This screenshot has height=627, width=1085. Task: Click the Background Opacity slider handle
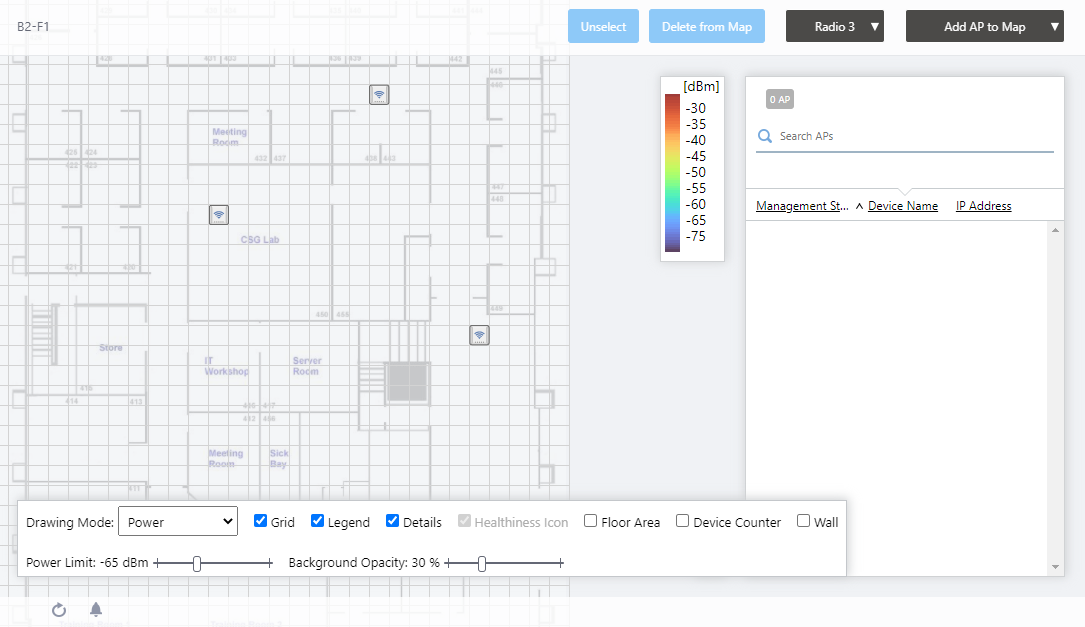pos(482,563)
